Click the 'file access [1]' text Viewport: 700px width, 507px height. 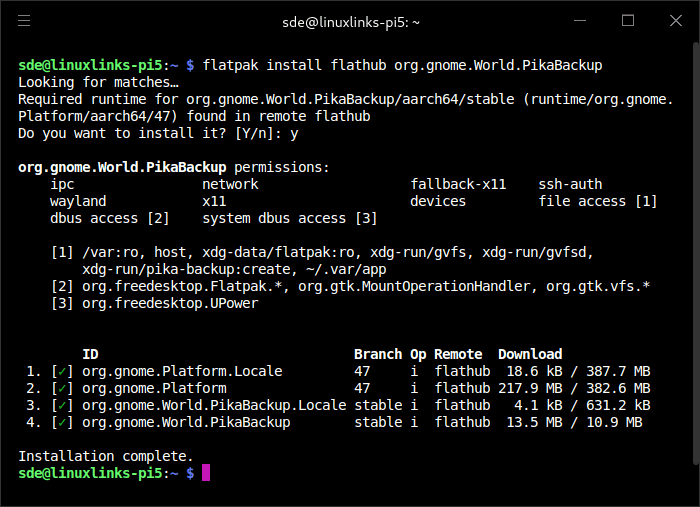598,201
